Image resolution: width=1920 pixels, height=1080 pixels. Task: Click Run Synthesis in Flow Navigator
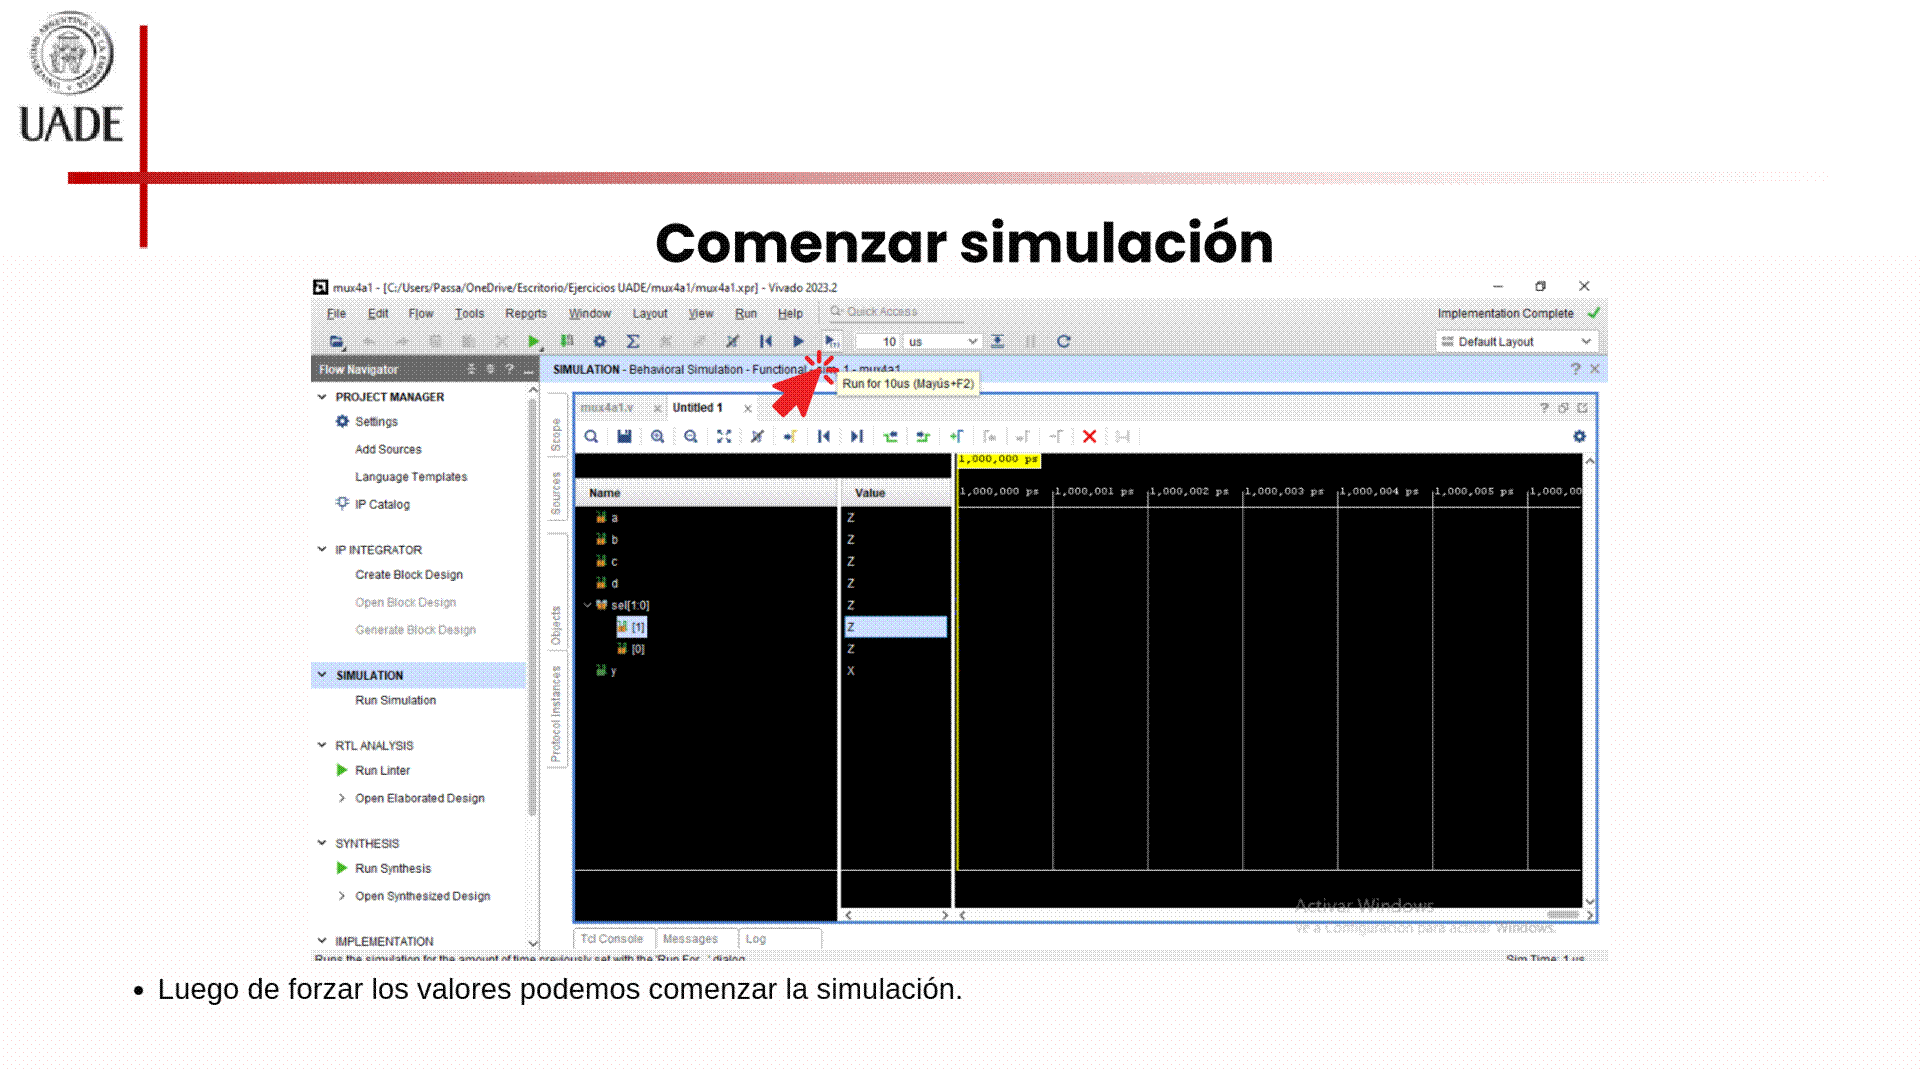[393, 868]
